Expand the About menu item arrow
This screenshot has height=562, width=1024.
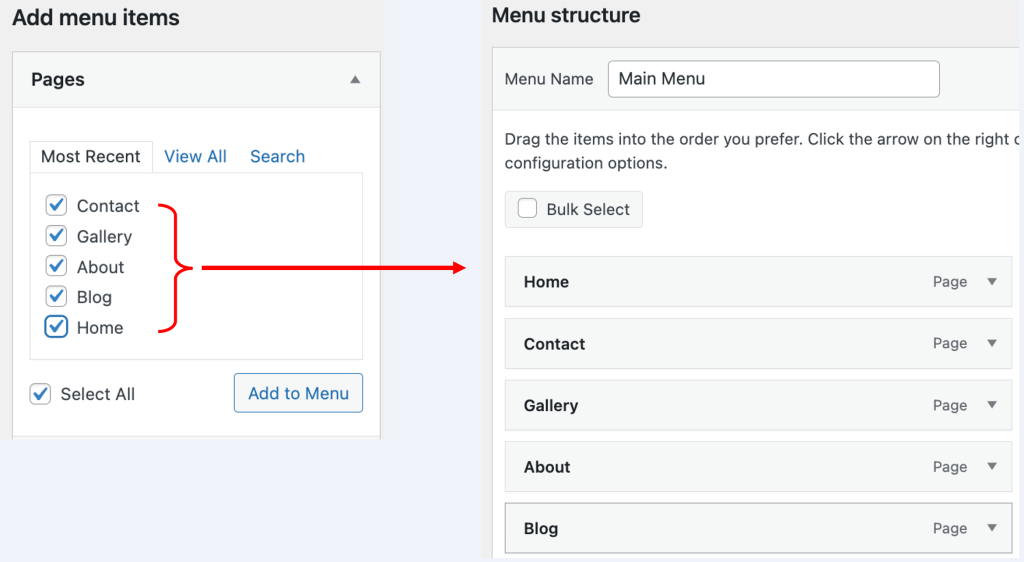coord(992,466)
